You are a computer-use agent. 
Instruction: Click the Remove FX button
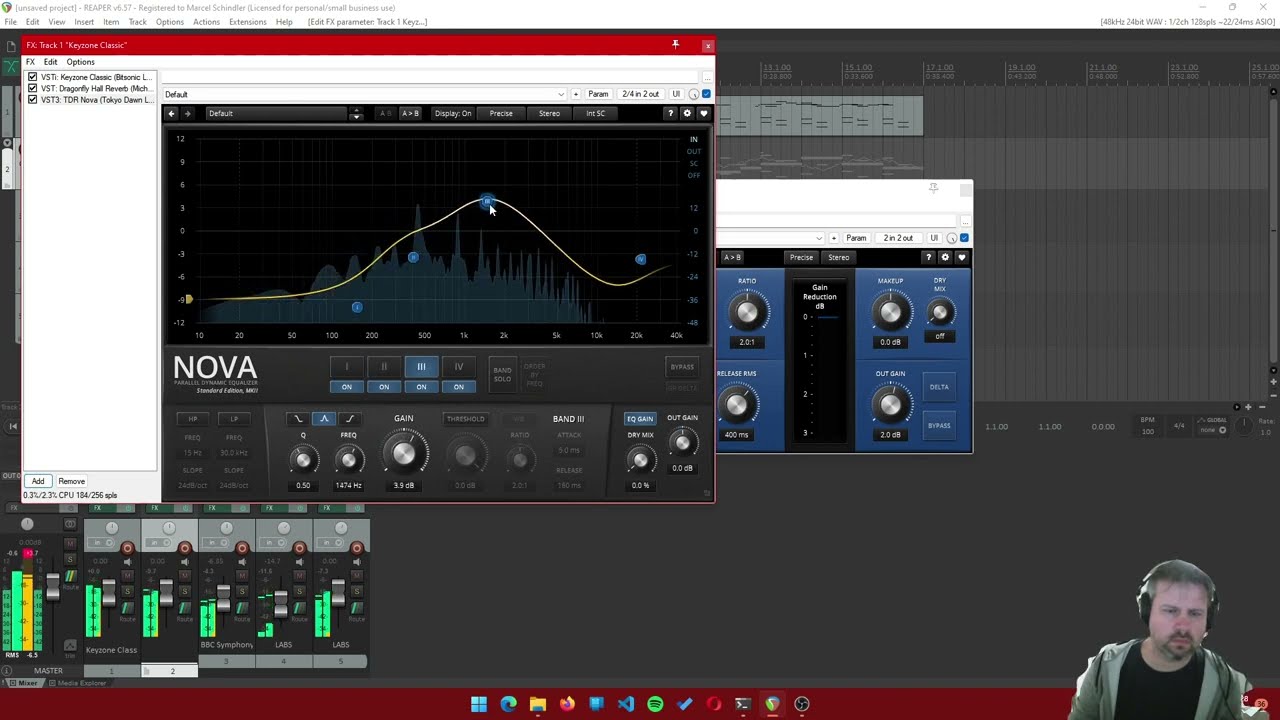pos(71,481)
